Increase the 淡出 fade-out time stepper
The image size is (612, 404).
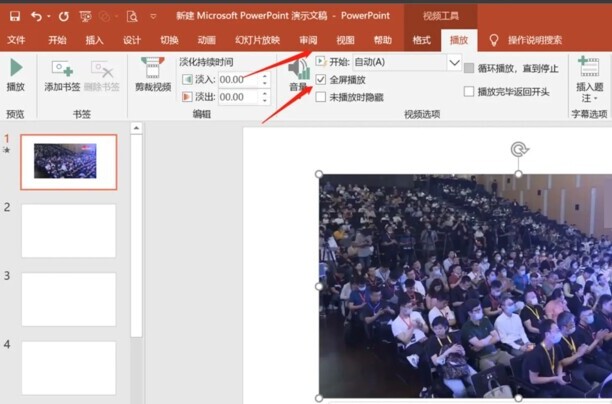(265, 93)
